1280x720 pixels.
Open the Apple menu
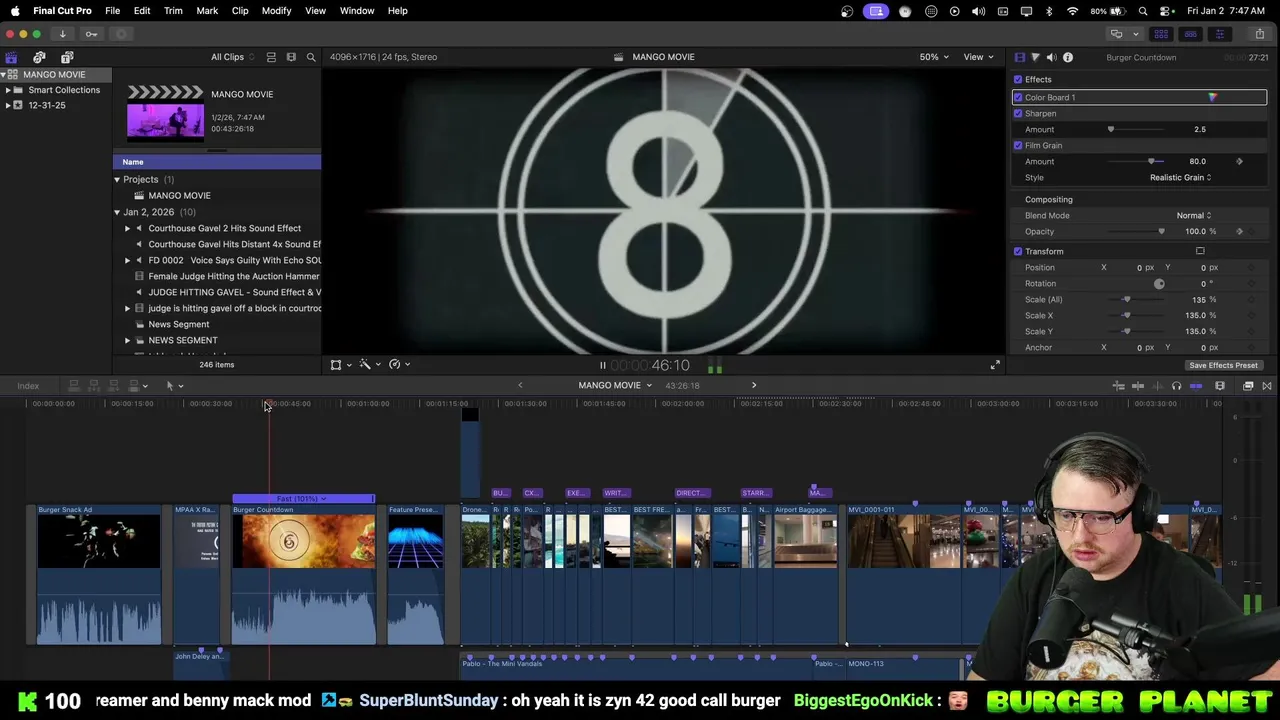[14, 11]
